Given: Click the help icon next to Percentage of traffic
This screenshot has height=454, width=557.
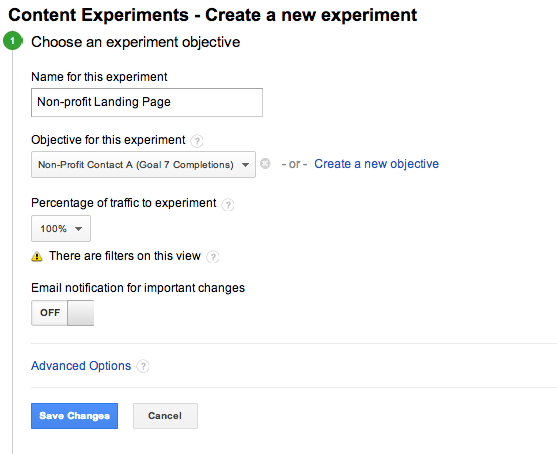Looking at the screenshot, I should click(228, 205).
